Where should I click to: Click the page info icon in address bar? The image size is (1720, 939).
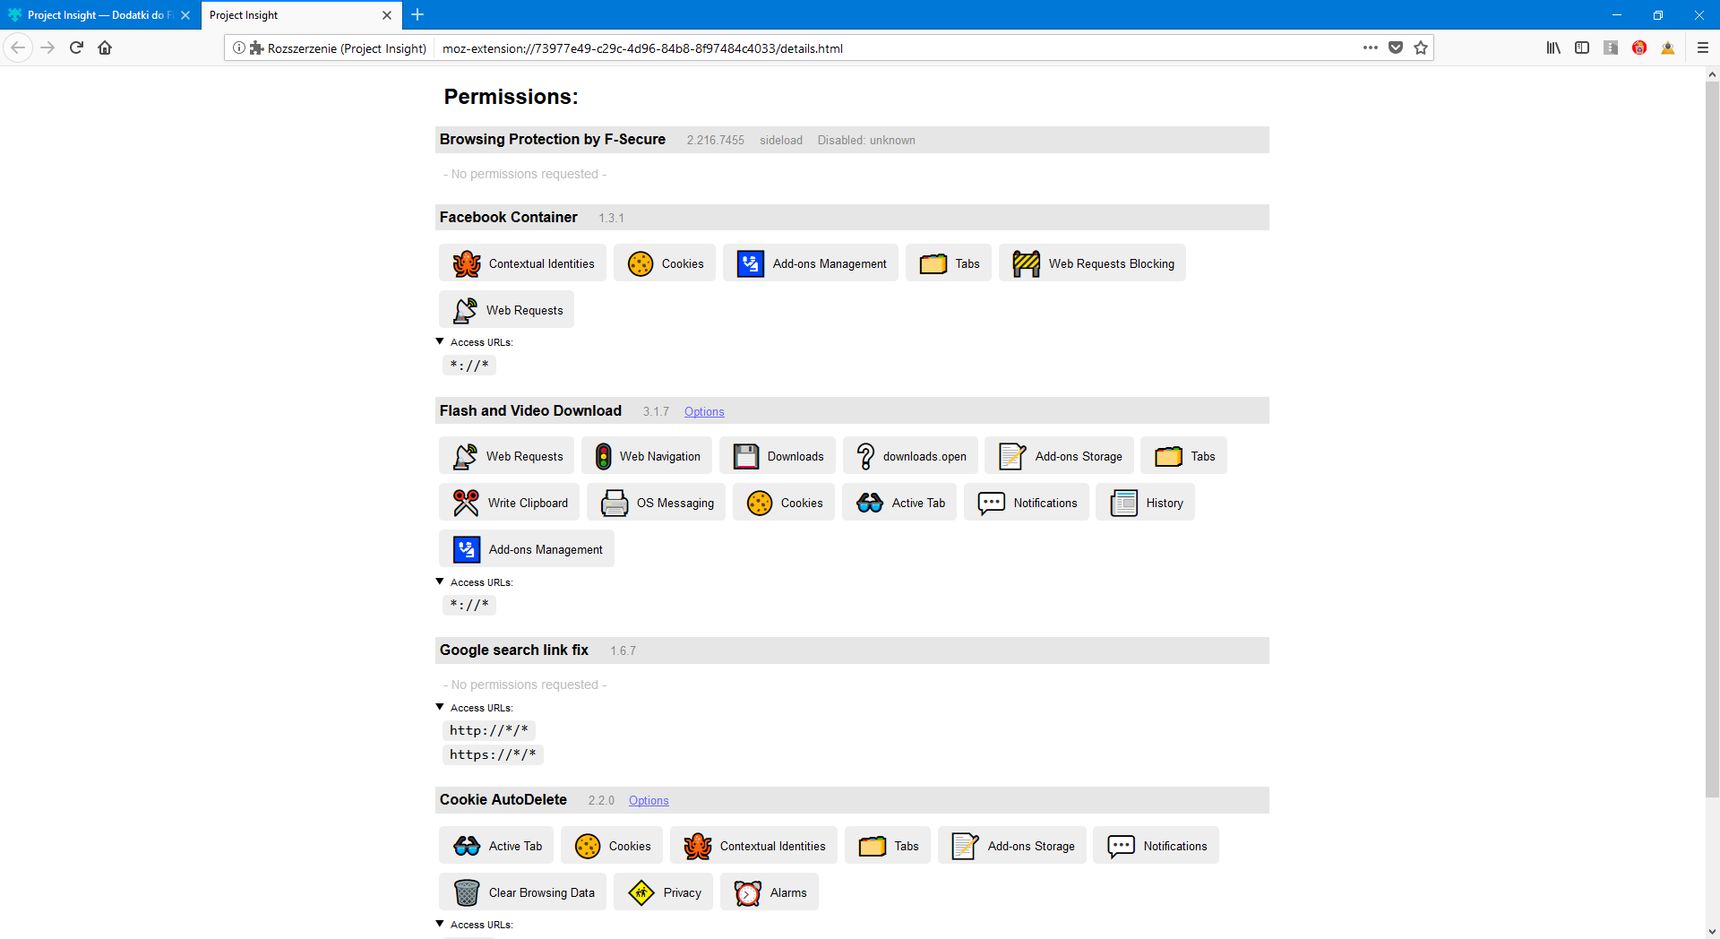pyautogui.click(x=239, y=47)
